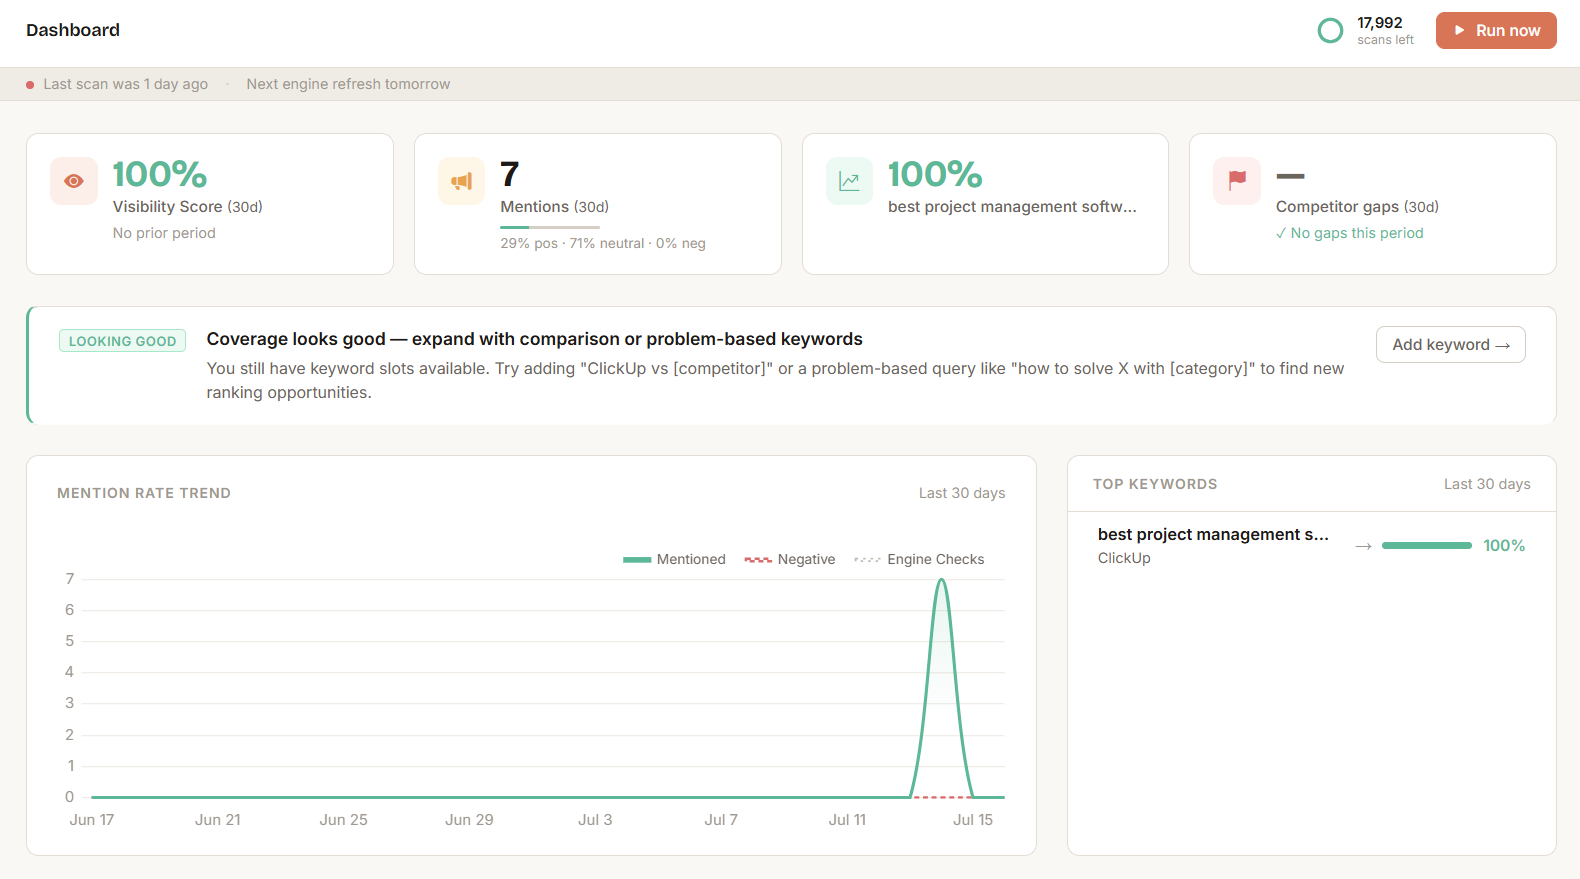Click the Add keyword button

click(x=1451, y=345)
